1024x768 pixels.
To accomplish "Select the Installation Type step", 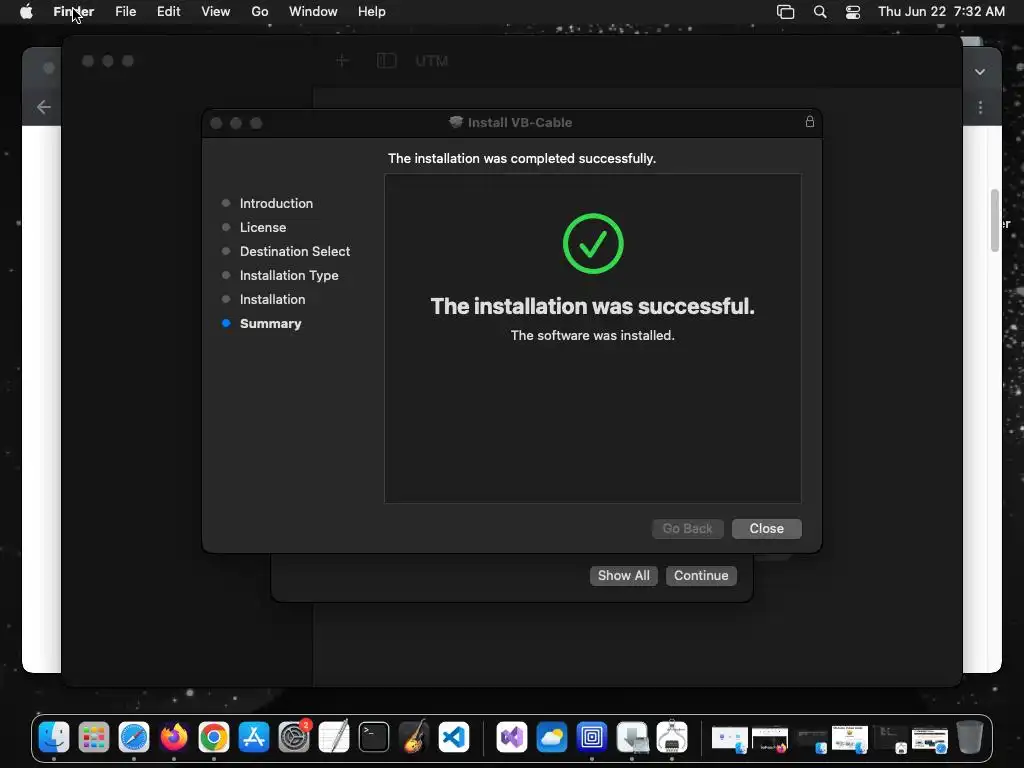I will (289, 276).
